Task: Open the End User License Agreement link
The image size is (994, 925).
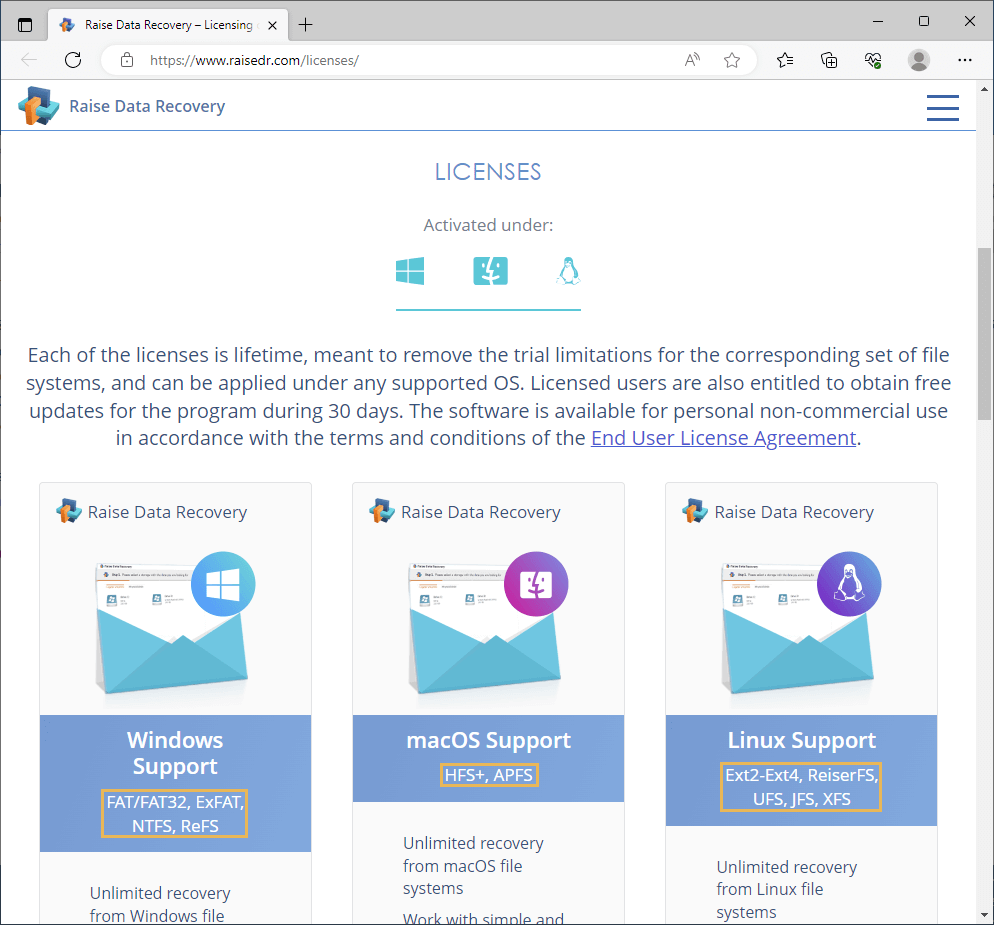Action: tap(722, 437)
